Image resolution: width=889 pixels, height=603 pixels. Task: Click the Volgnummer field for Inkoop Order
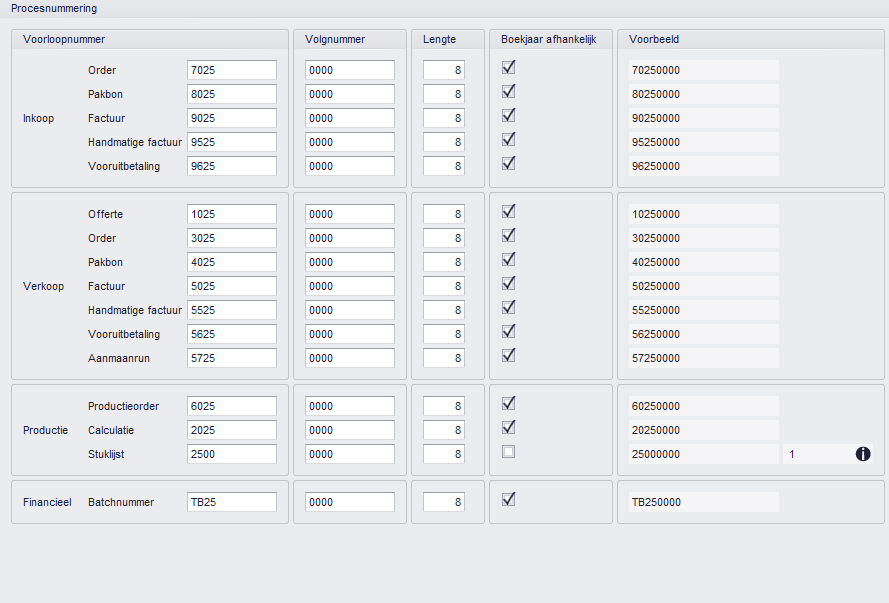tap(350, 70)
